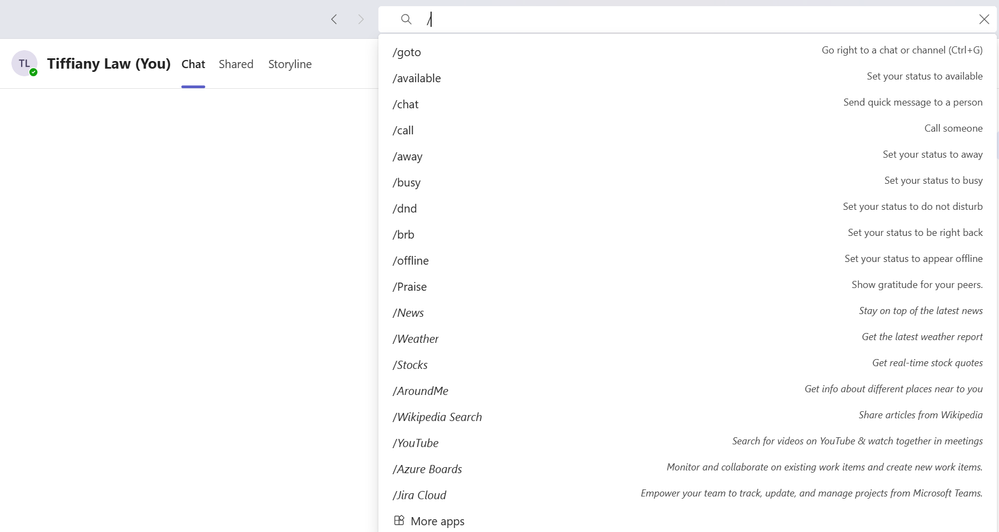The height and width of the screenshot is (532, 999).
Task: Switch to the Shared tab
Action: coord(236,64)
